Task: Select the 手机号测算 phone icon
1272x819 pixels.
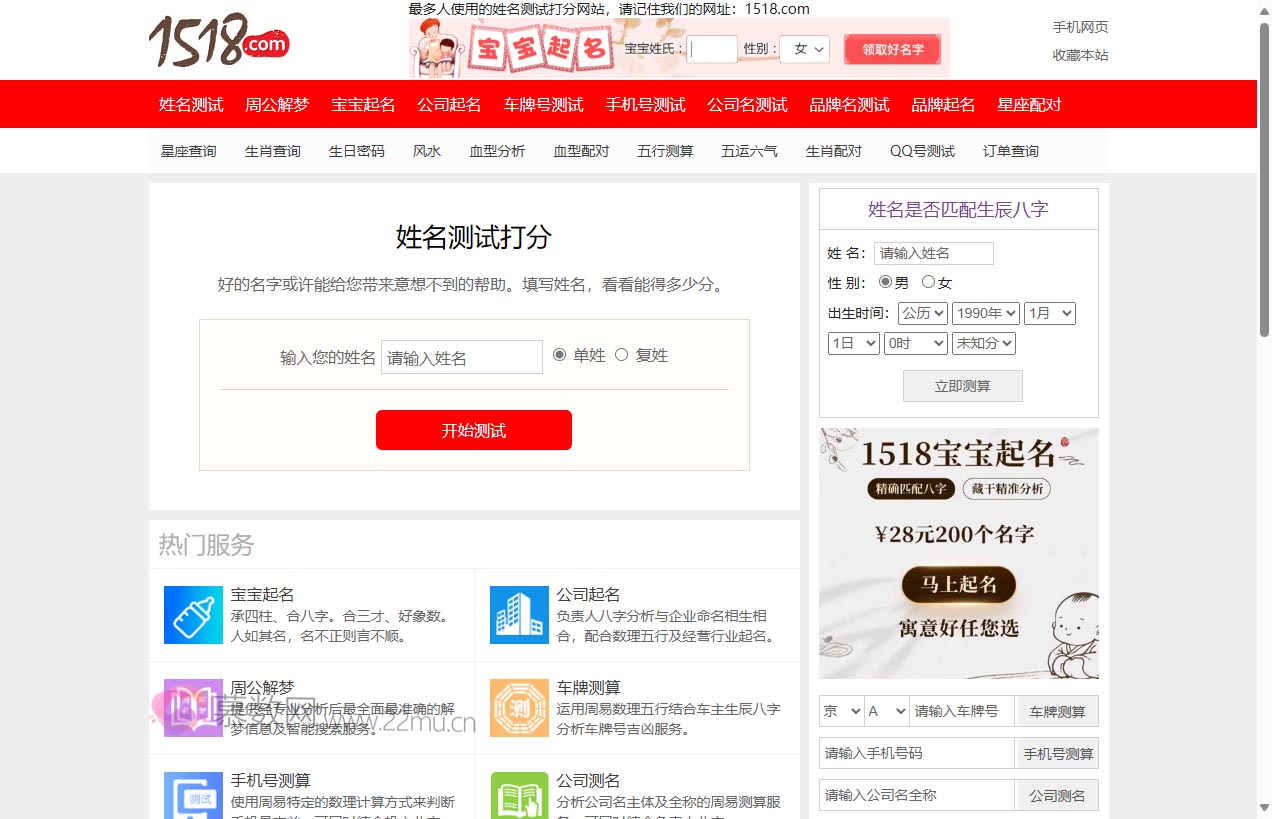Action: click(x=193, y=795)
